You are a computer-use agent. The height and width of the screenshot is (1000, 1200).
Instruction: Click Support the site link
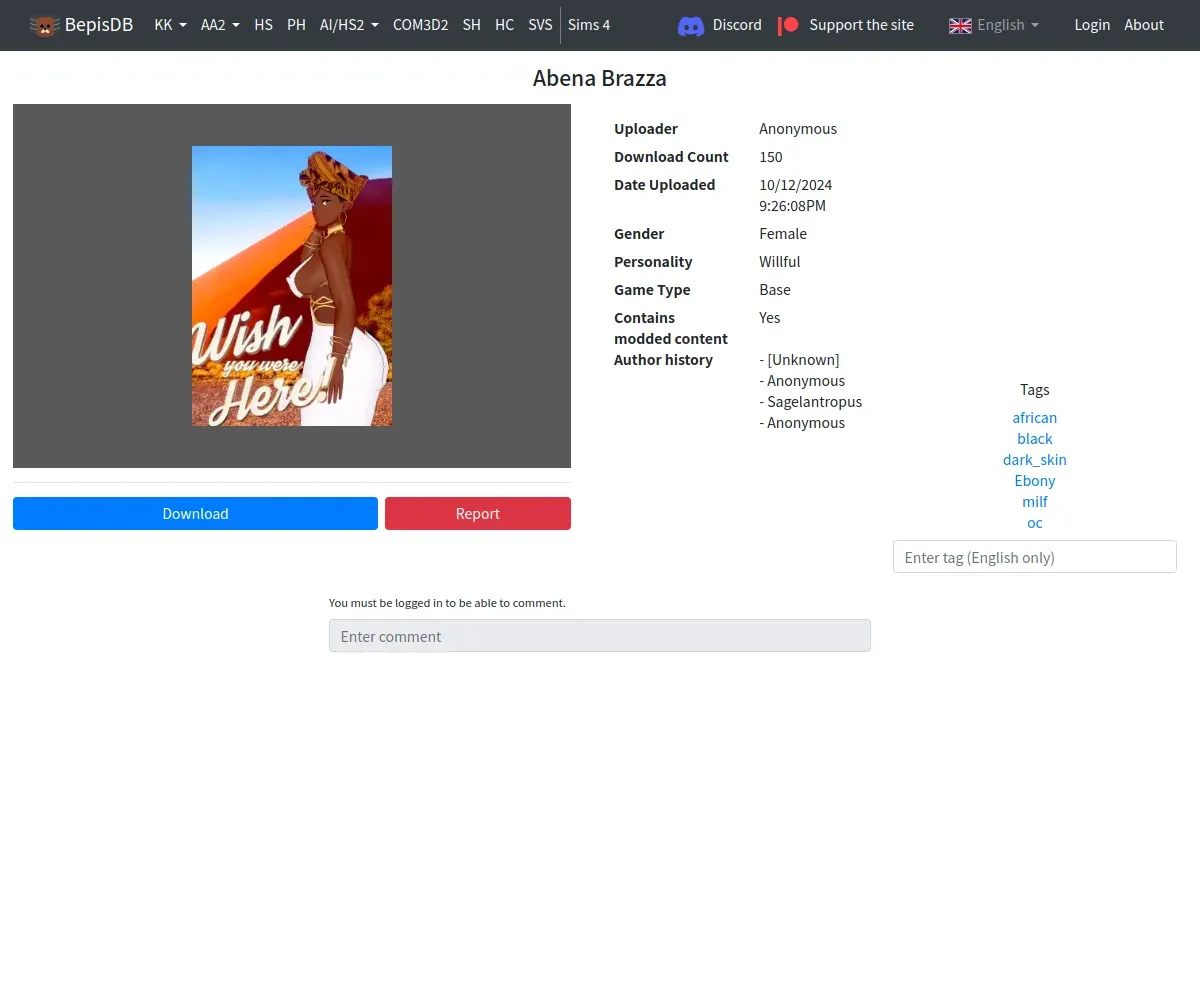[x=861, y=25]
